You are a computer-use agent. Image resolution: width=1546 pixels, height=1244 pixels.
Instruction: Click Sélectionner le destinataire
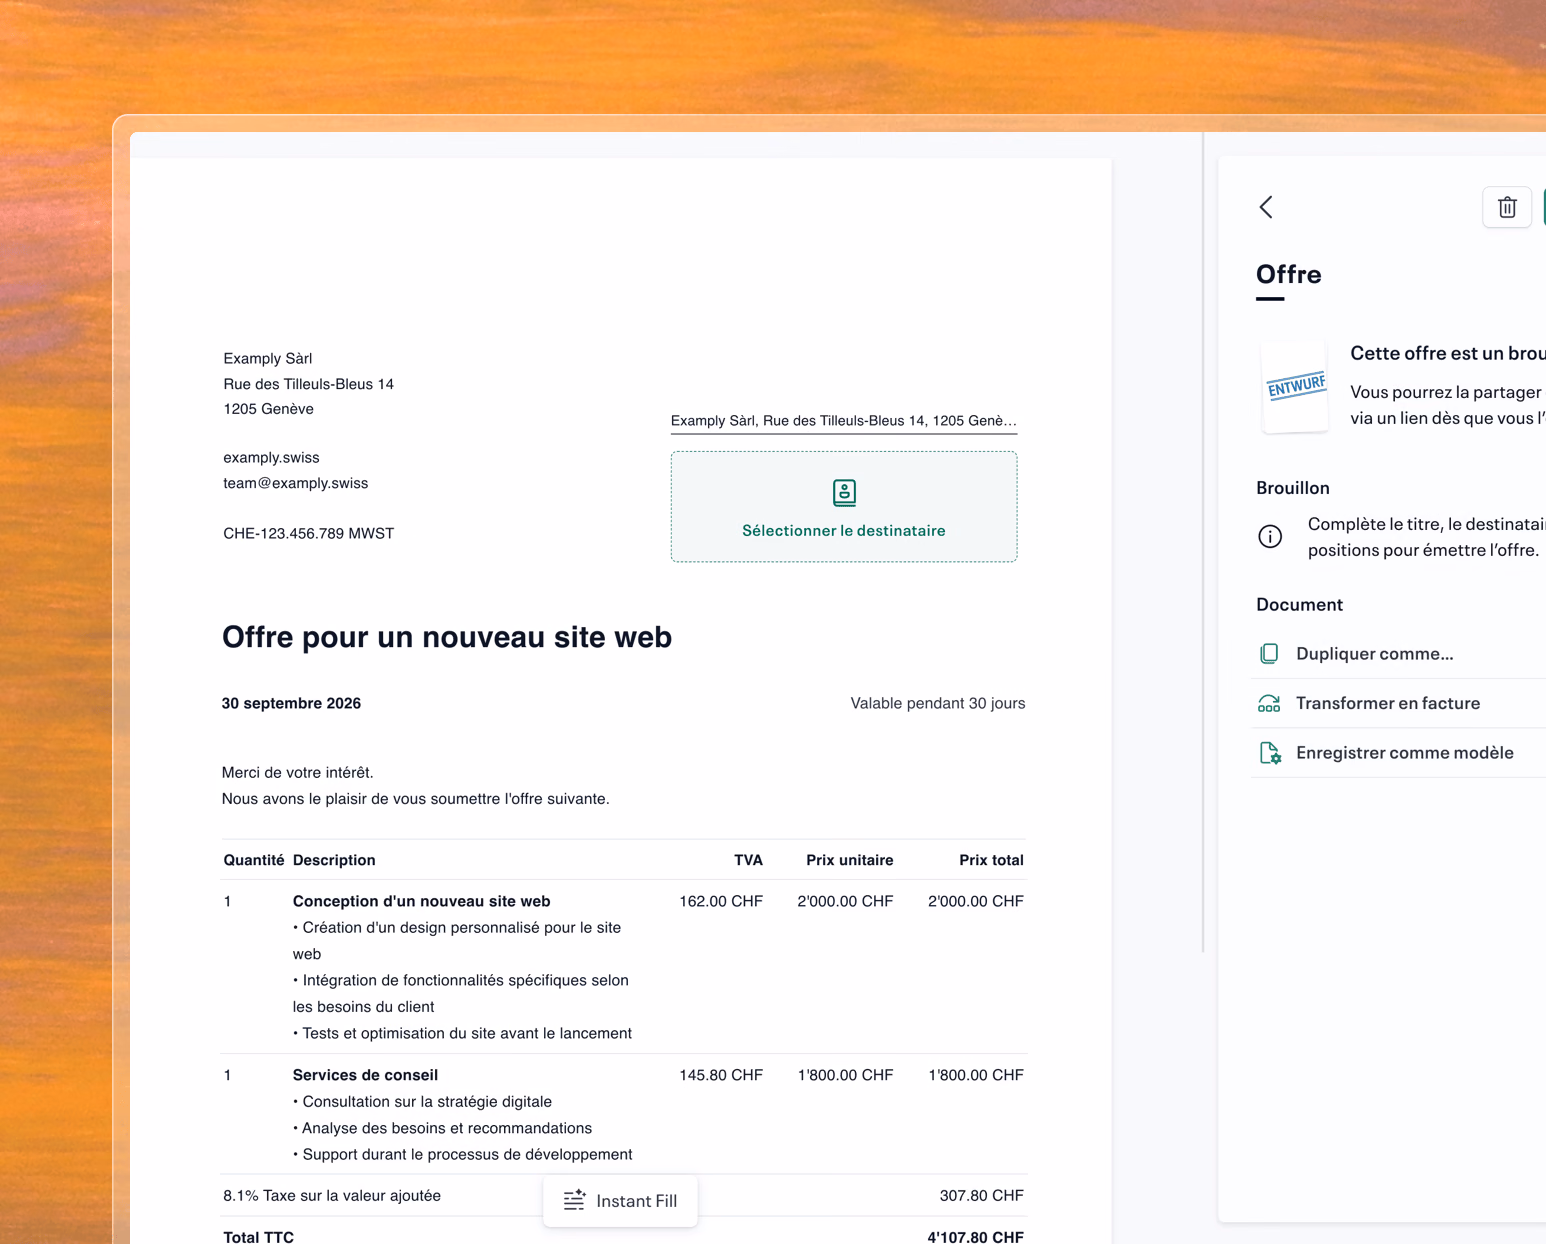click(x=843, y=506)
